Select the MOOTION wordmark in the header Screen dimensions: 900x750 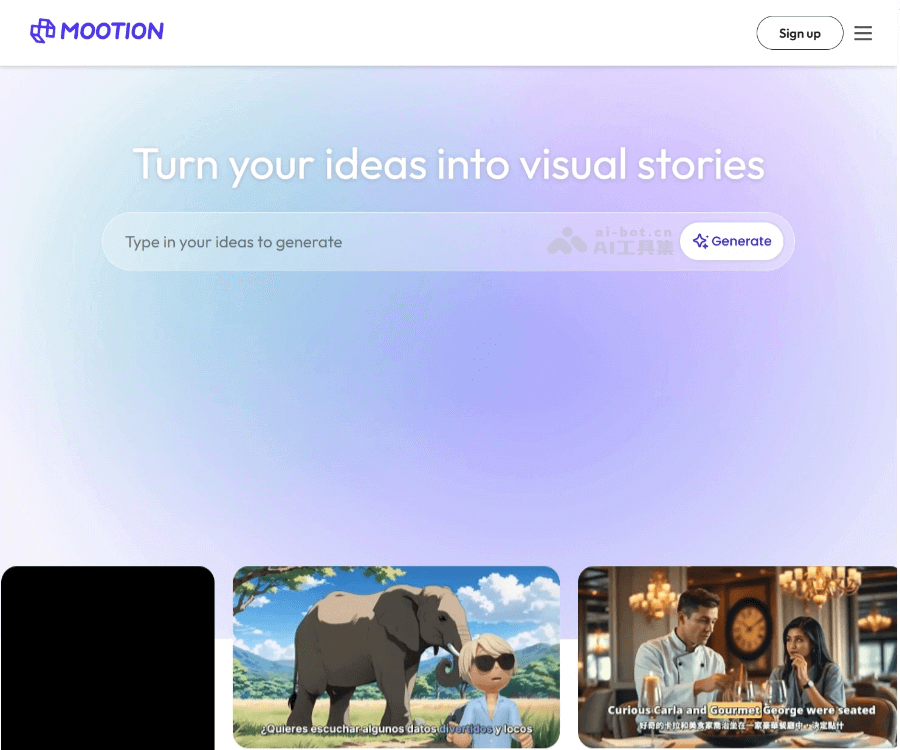[113, 31]
